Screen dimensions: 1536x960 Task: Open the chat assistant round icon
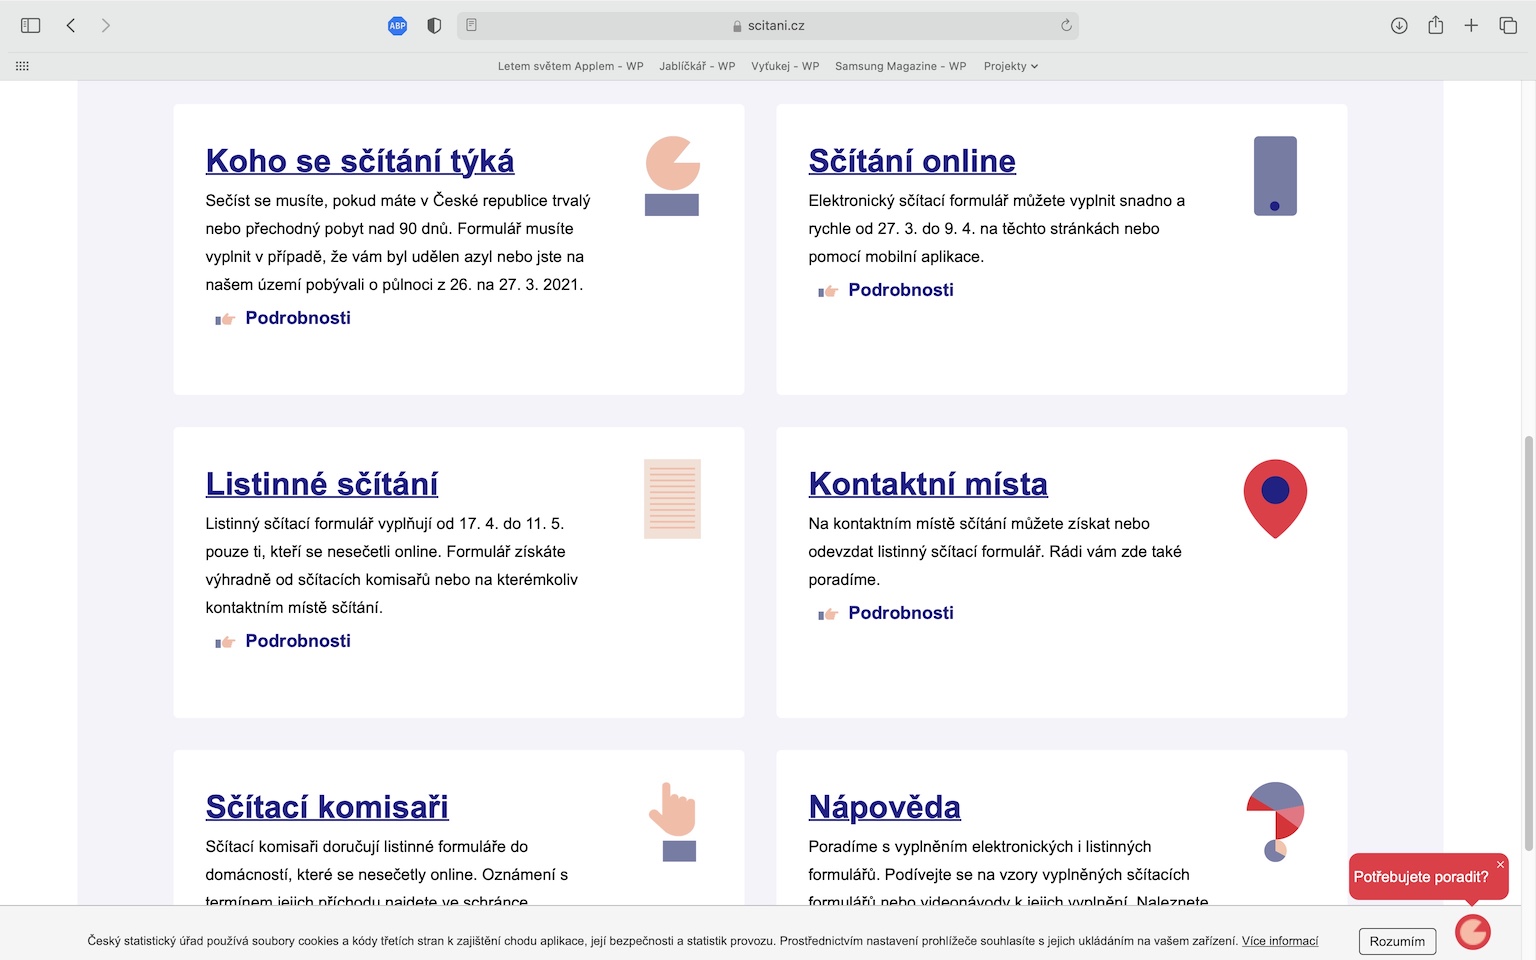pyautogui.click(x=1473, y=932)
